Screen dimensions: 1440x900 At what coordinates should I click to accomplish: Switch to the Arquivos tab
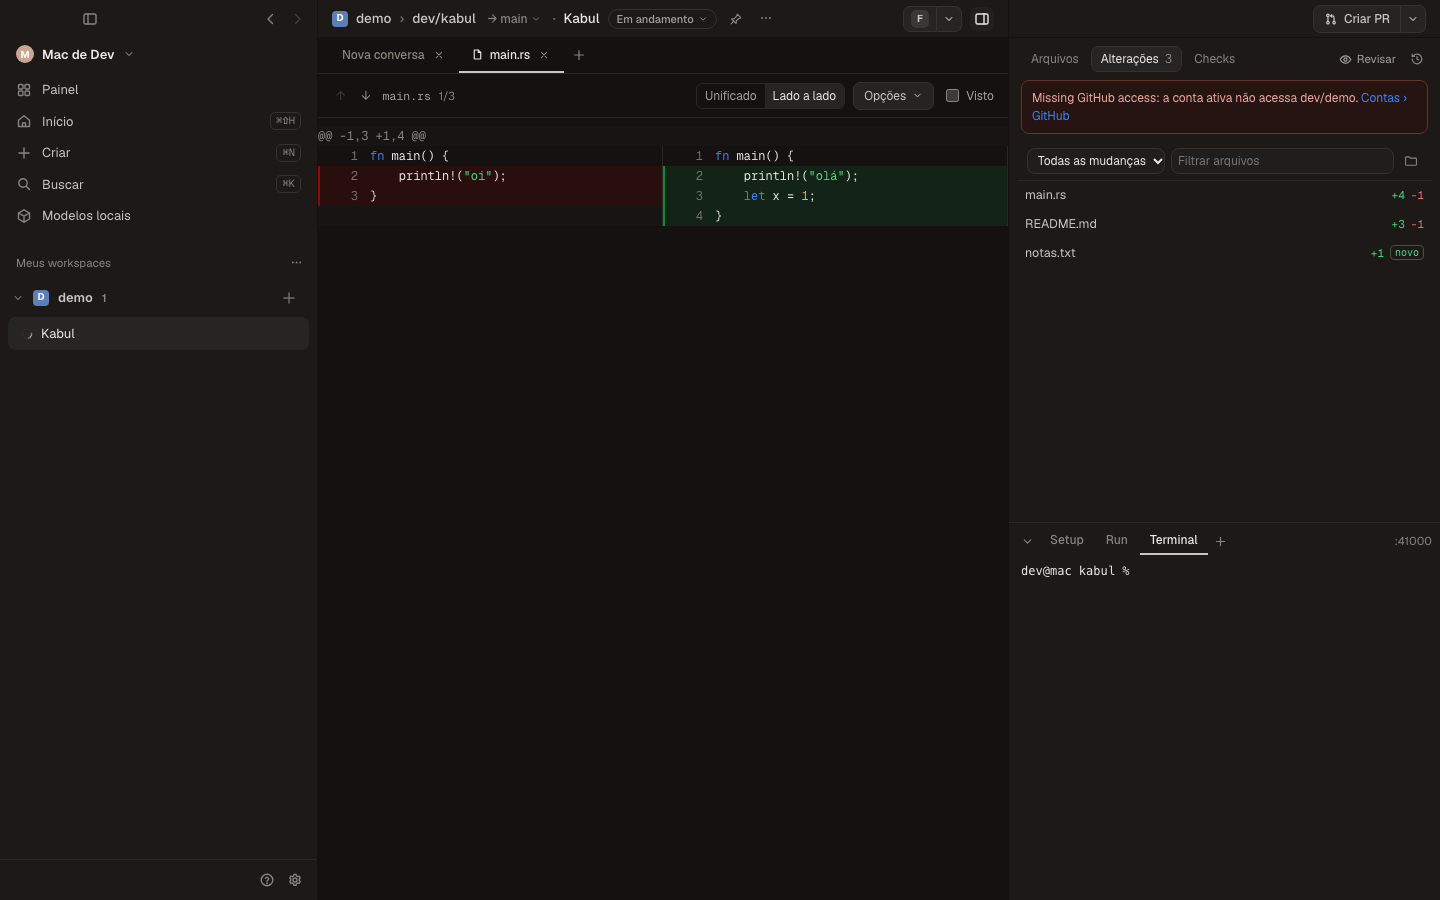click(1055, 59)
